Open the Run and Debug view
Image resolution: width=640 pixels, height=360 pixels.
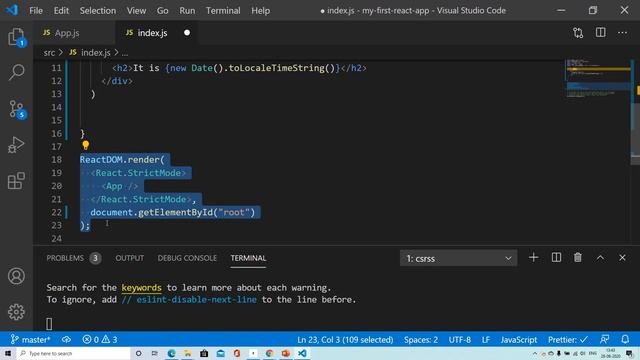16,145
